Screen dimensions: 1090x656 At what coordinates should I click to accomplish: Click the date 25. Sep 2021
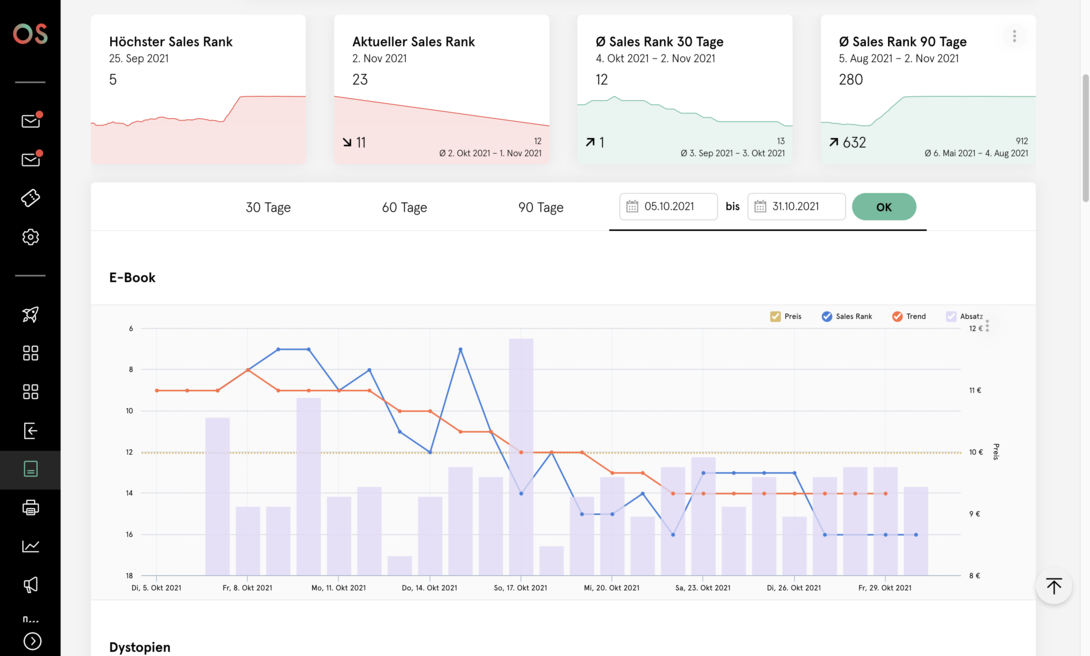coord(139,58)
